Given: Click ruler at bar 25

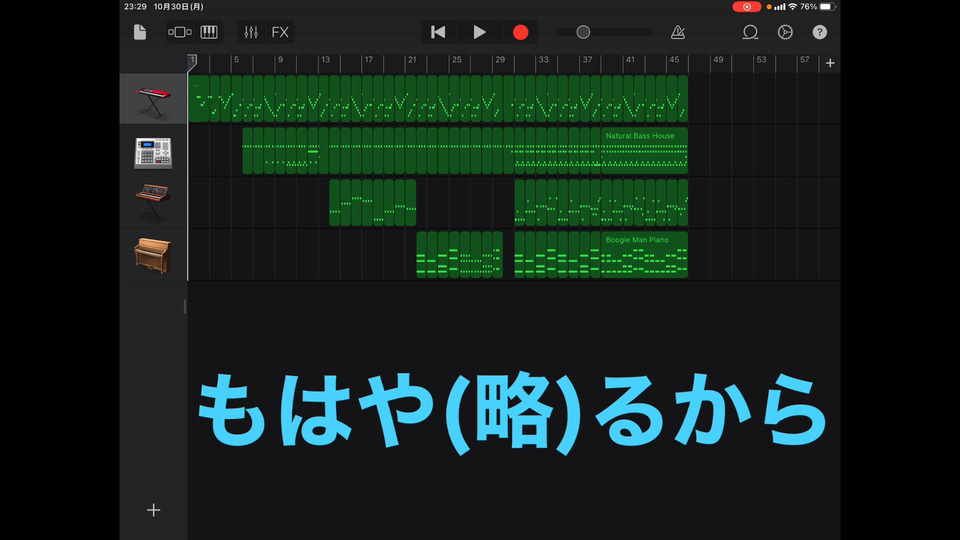Looking at the screenshot, I should click(456, 60).
